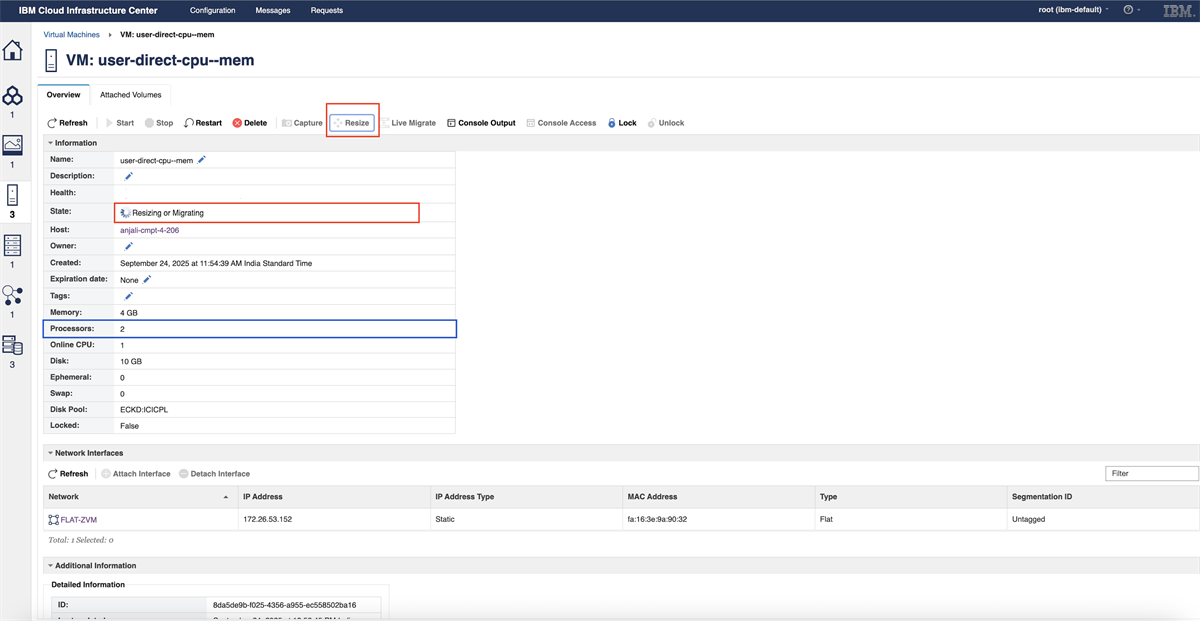This screenshot has width=1200, height=621.
Task: Start the virtual machine
Action: (119, 123)
